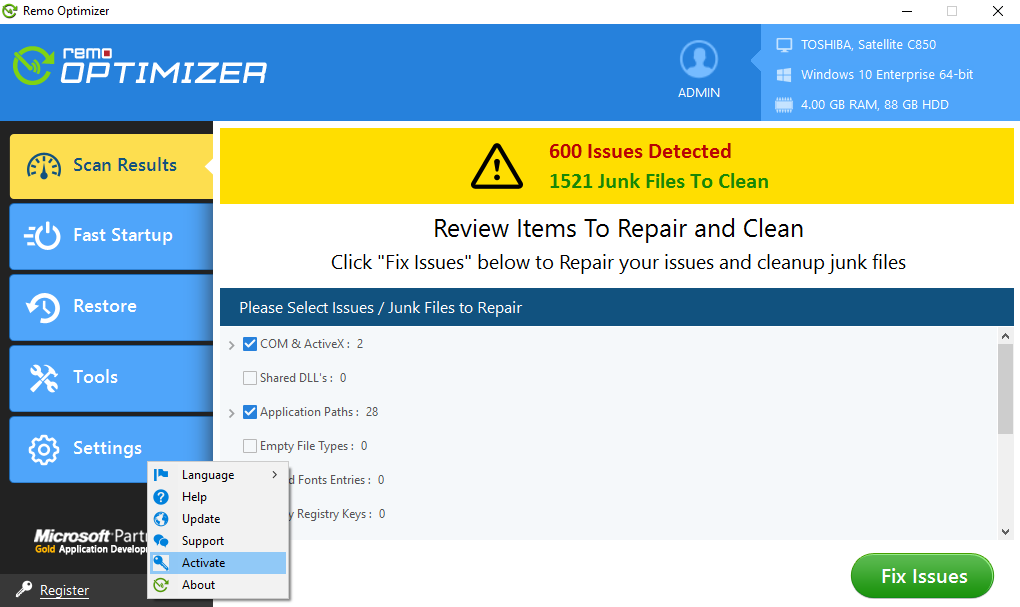
Task: Click the Support chat bubble icon
Action: click(162, 540)
